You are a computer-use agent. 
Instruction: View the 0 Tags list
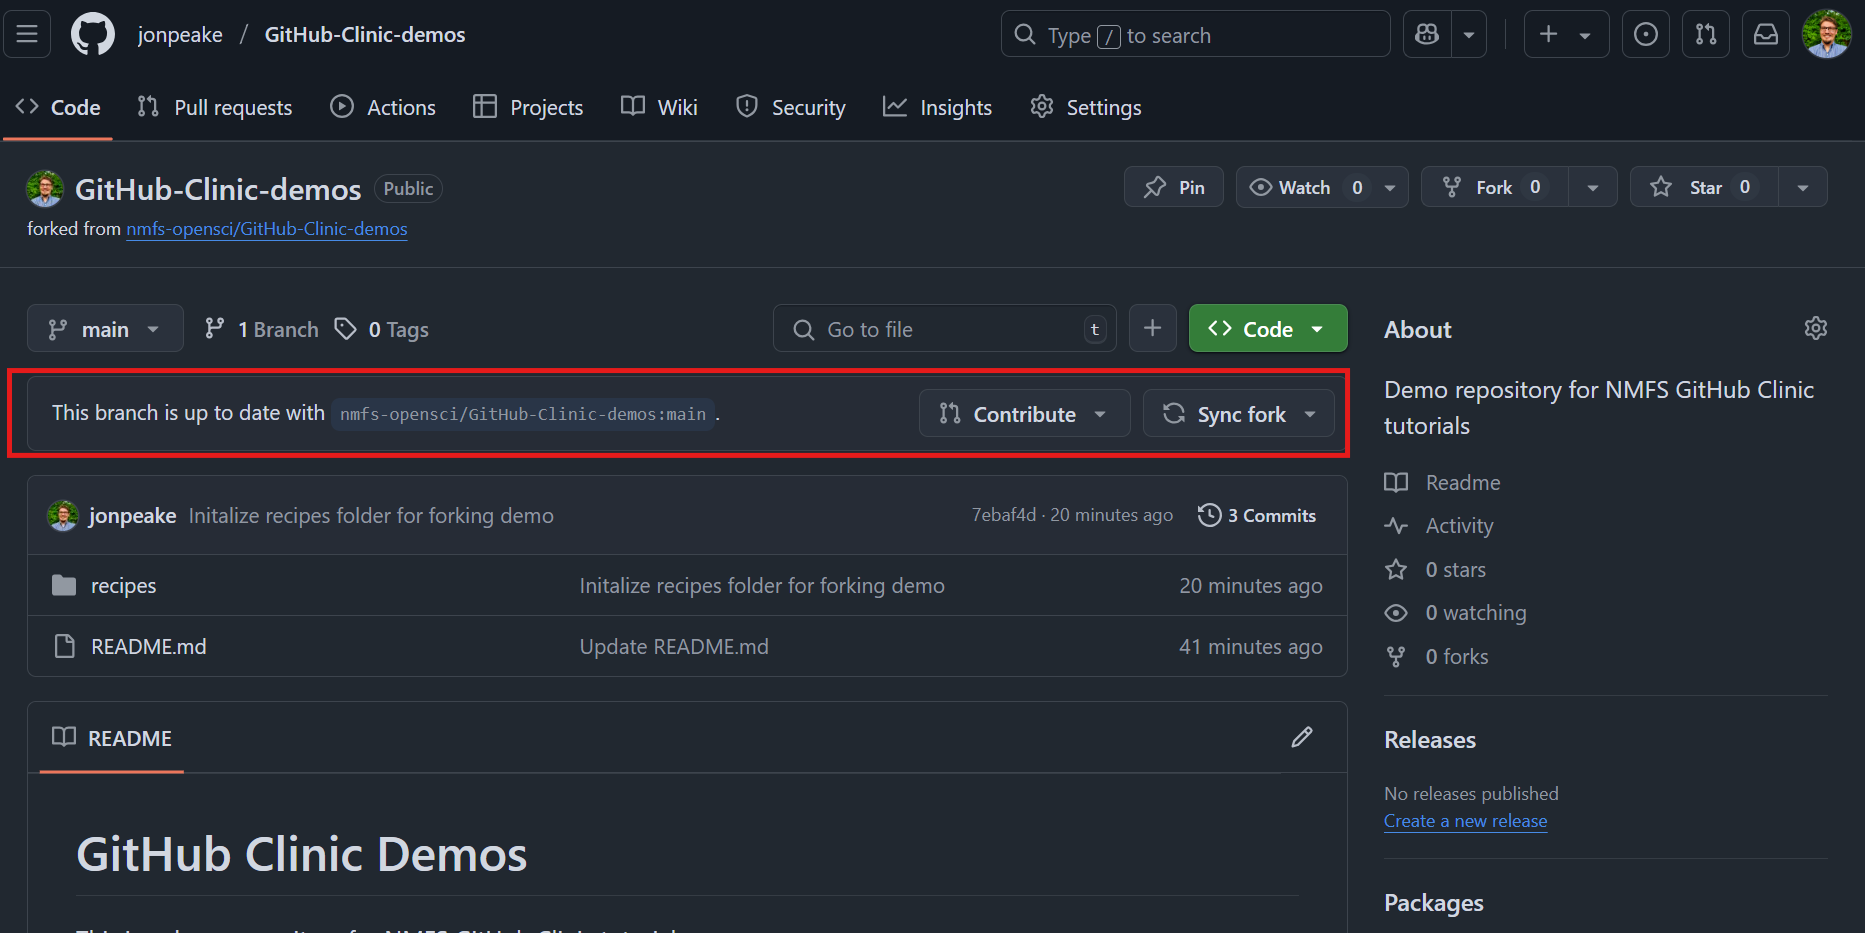pyautogui.click(x=382, y=329)
